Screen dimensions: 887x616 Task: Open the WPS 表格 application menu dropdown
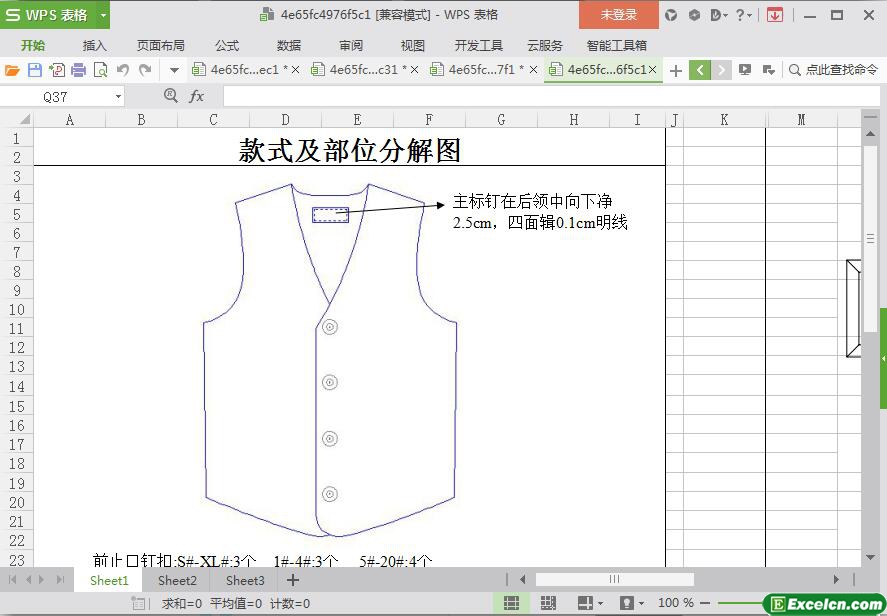click(x=104, y=15)
